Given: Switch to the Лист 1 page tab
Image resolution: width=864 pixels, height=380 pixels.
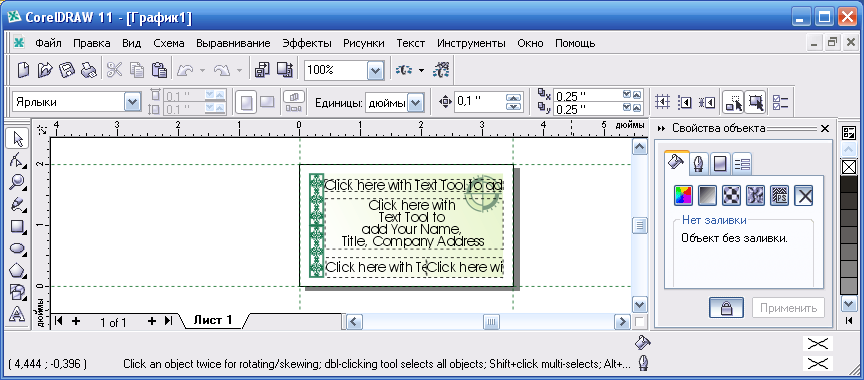Looking at the screenshot, I should pyautogui.click(x=214, y=320).
